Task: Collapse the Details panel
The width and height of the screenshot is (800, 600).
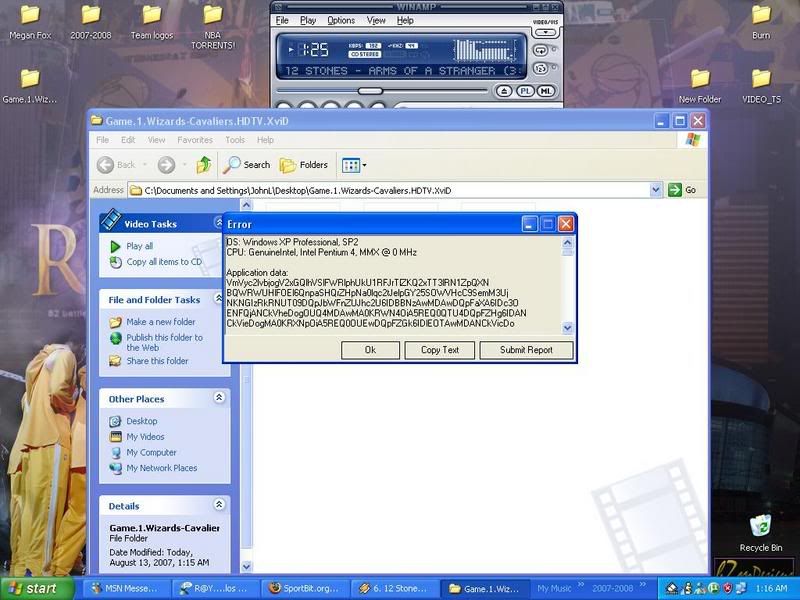Action: 219,504
